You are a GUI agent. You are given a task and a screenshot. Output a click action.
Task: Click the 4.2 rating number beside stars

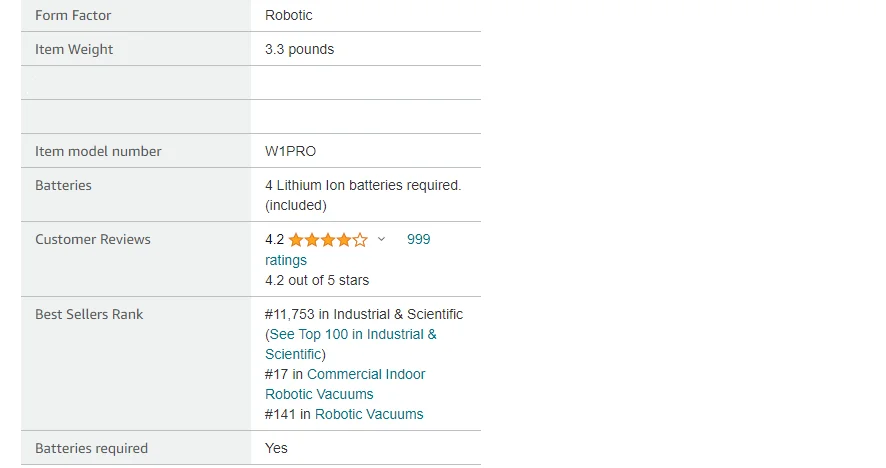coord(275,240)
